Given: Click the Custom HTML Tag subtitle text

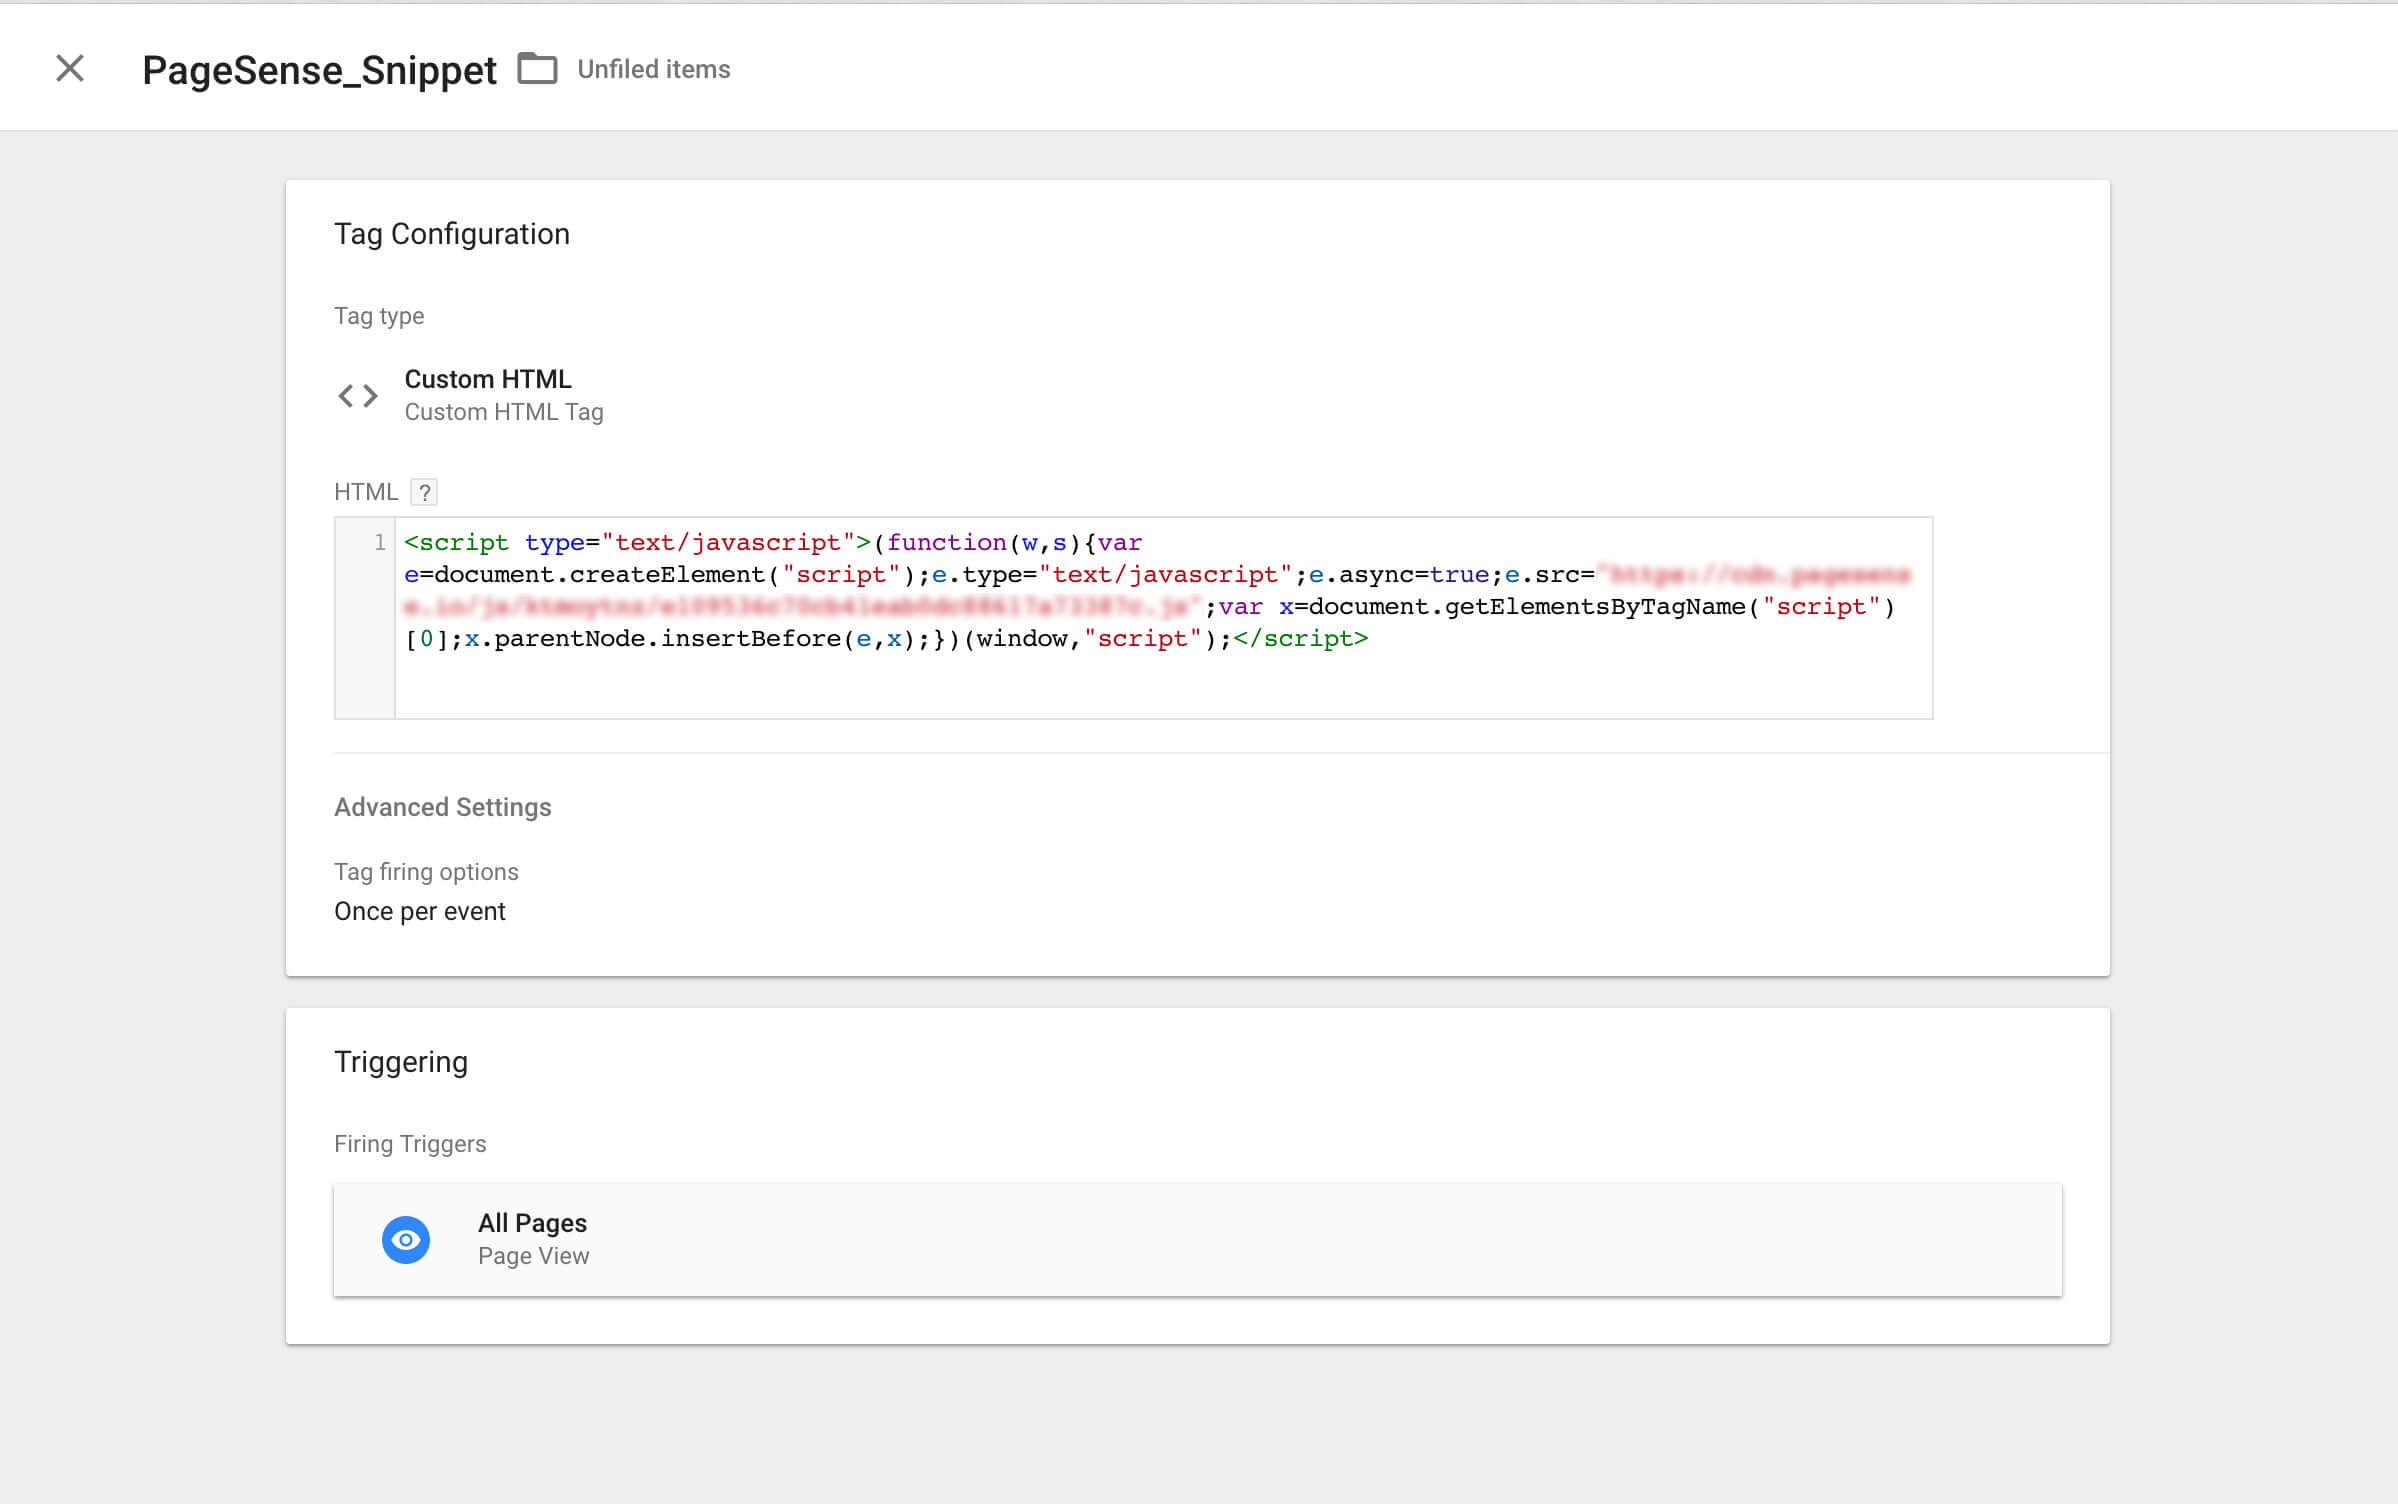Looking at the screenshot, I should pyautogui.click(x=503, y=412).
